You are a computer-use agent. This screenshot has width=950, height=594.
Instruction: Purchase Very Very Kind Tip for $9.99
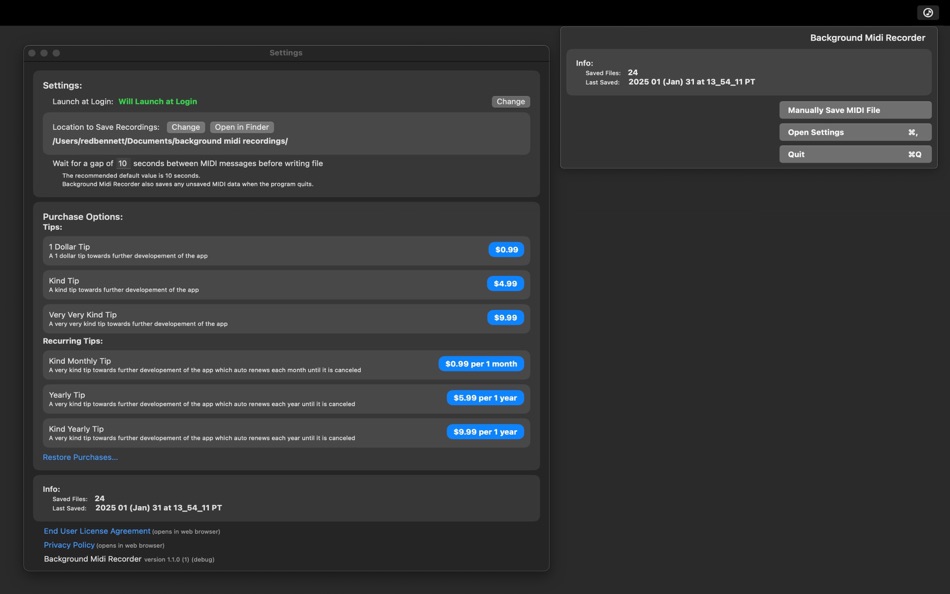(x=505, y=318)
